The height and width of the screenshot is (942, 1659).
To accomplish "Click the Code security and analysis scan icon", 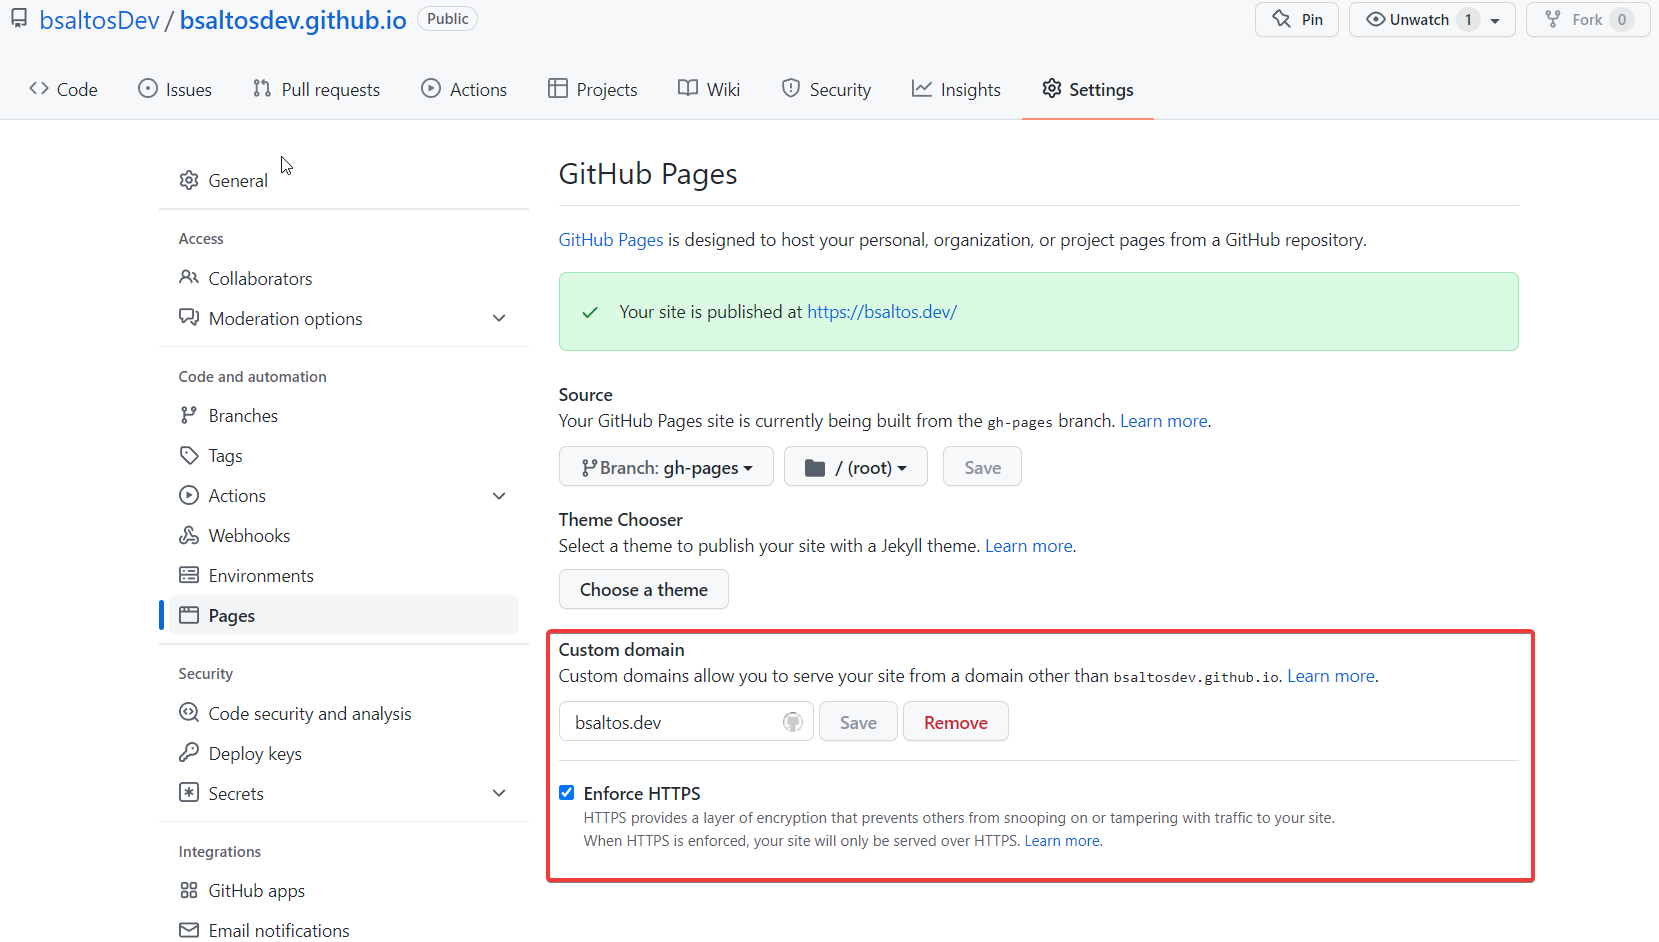I will coord(189,713).
